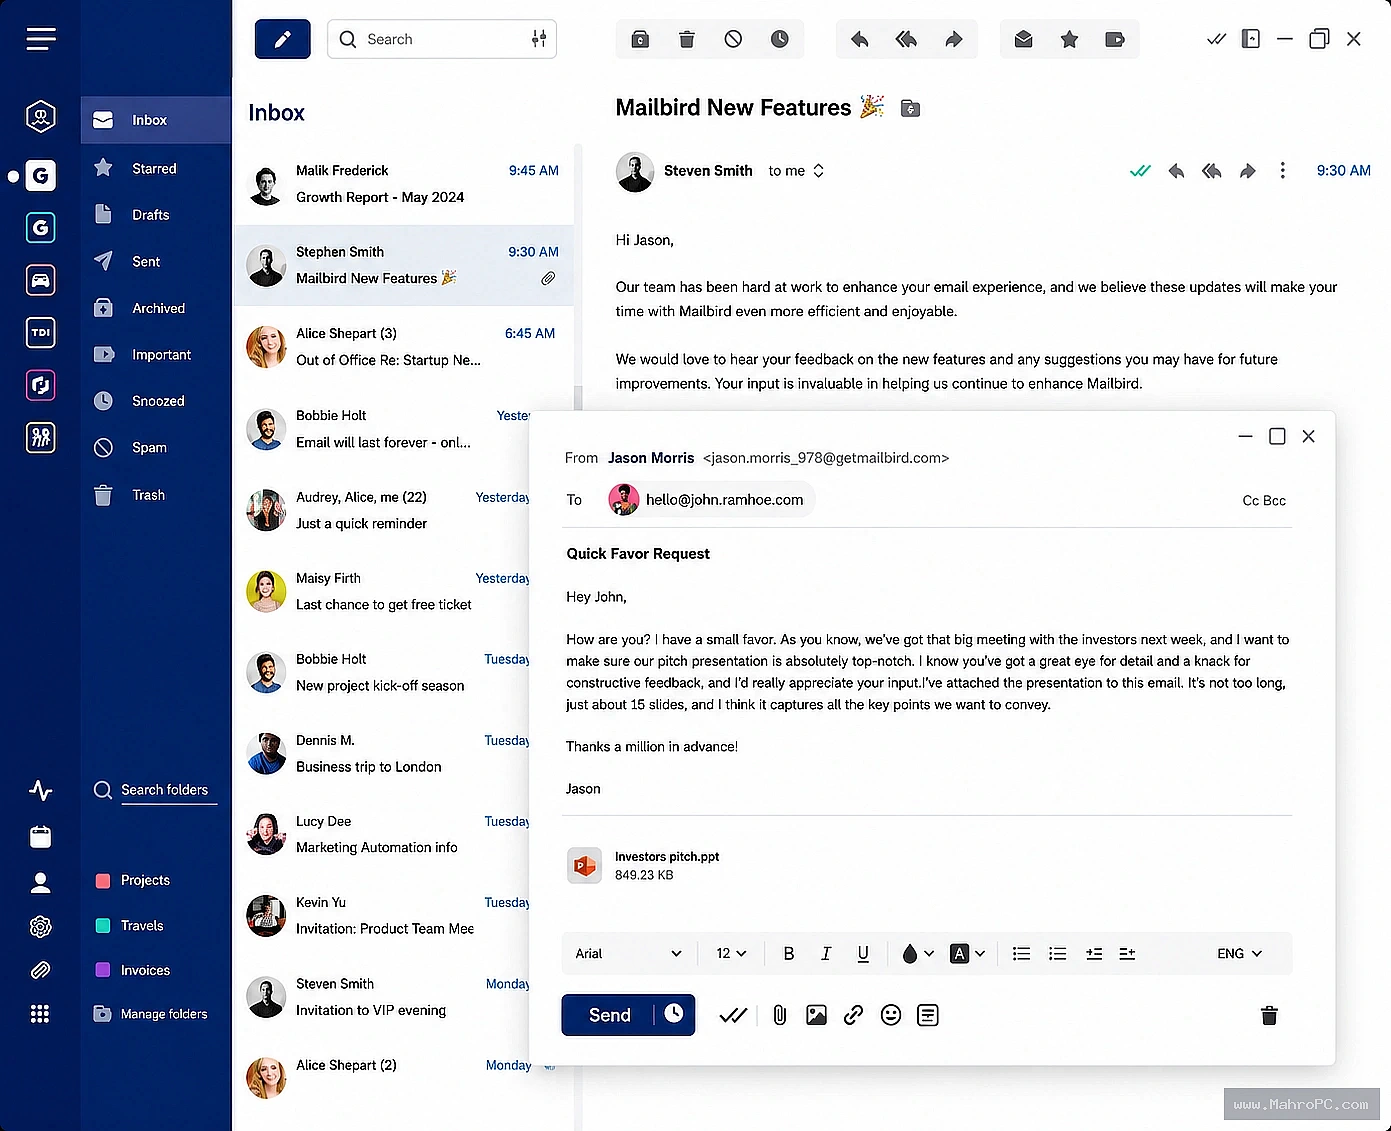Click the Quick Favor Request subject line
This screenshot has height=1131, width=1391.
pyautogui.click(x=638, y=554)
